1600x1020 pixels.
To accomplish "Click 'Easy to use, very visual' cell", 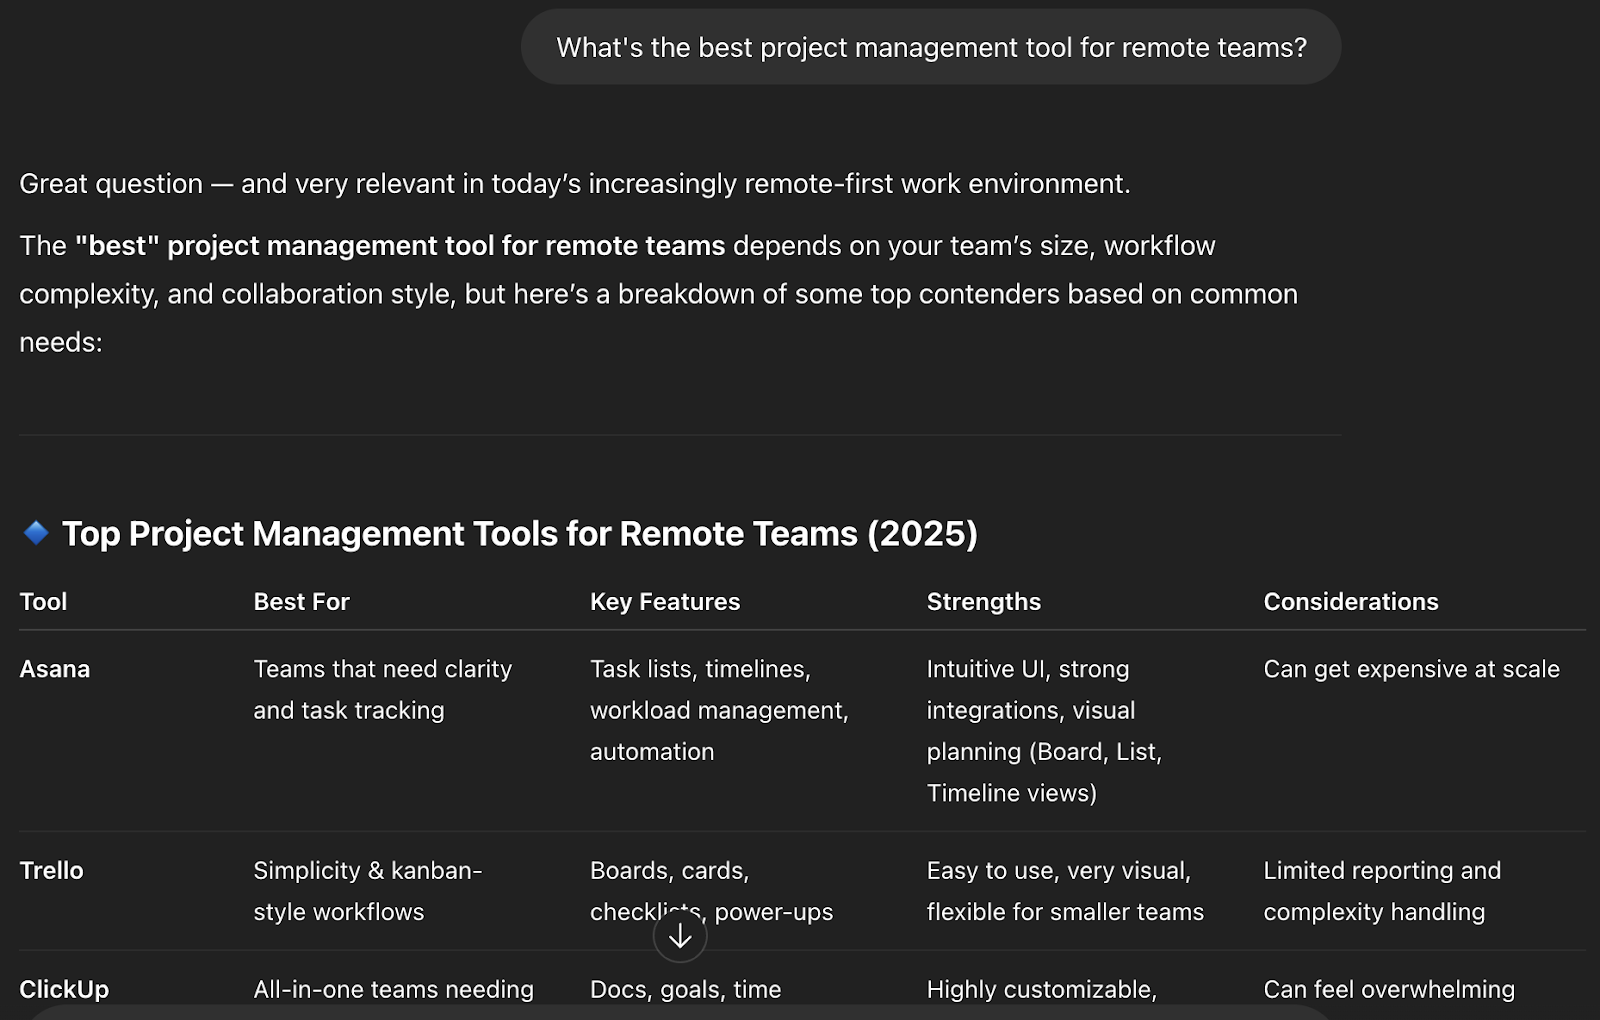I will tap(1065, 891).
